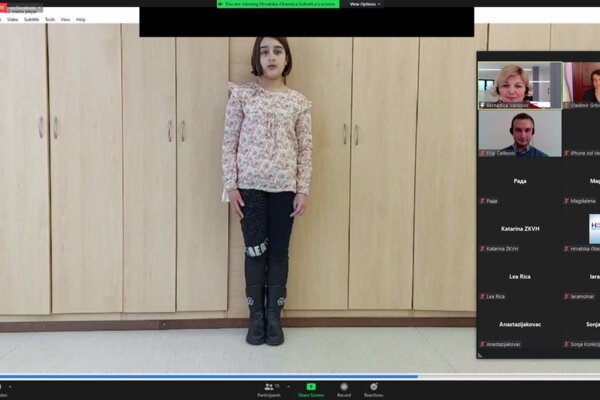
Task: Expand the View Options dropdown
Action: click(x=364, y=4)
